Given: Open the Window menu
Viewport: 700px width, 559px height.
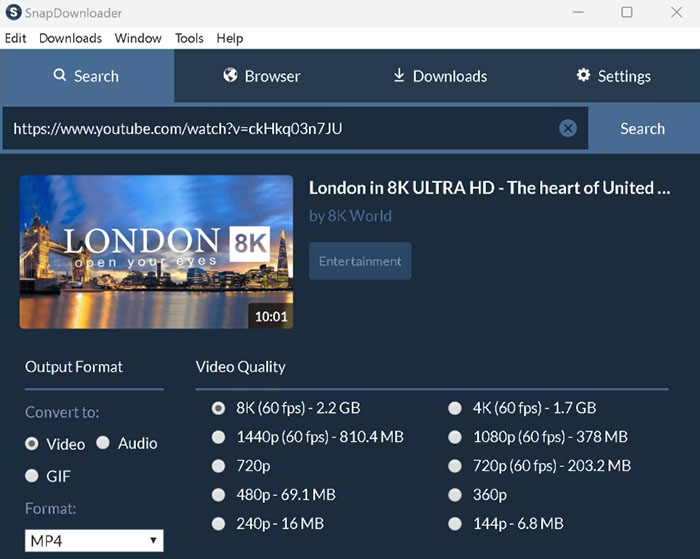Looking at the screenshot, I should point(138,38).
